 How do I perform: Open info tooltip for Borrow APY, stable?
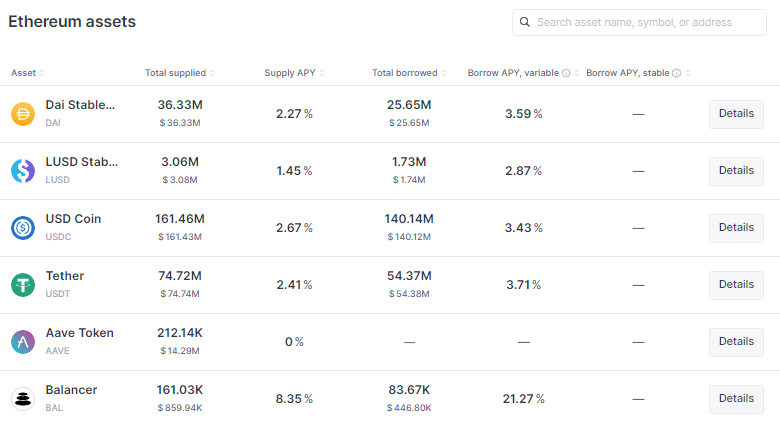pos(677,73)
